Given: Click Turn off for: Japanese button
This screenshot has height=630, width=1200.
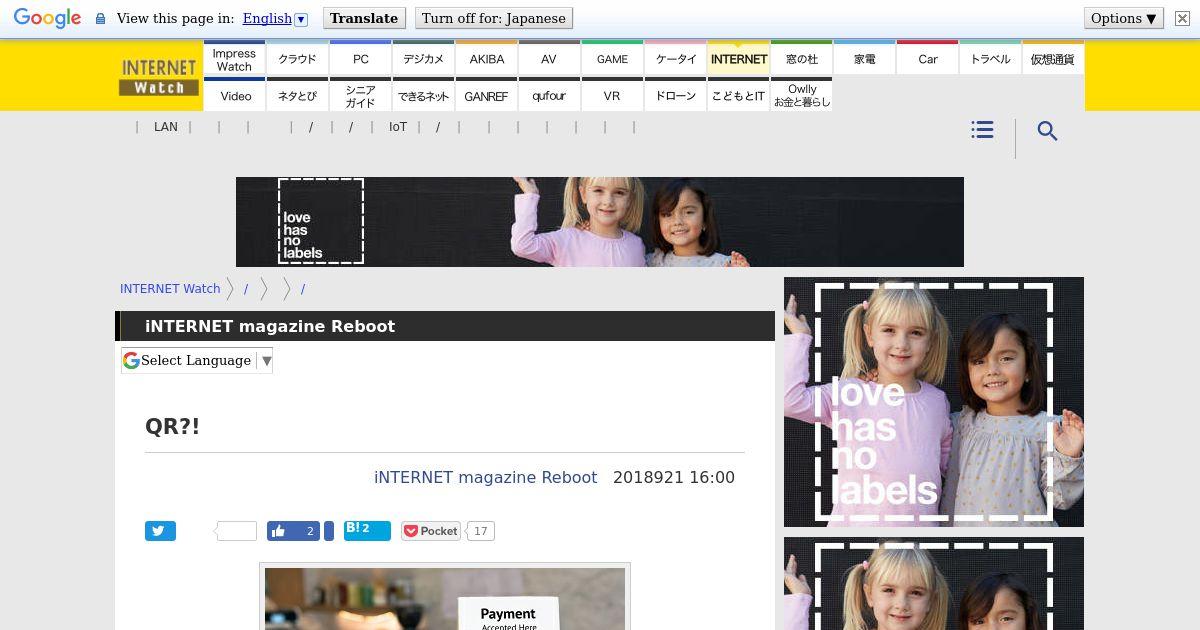Looking at the screenshot, I should coord(493,18).
